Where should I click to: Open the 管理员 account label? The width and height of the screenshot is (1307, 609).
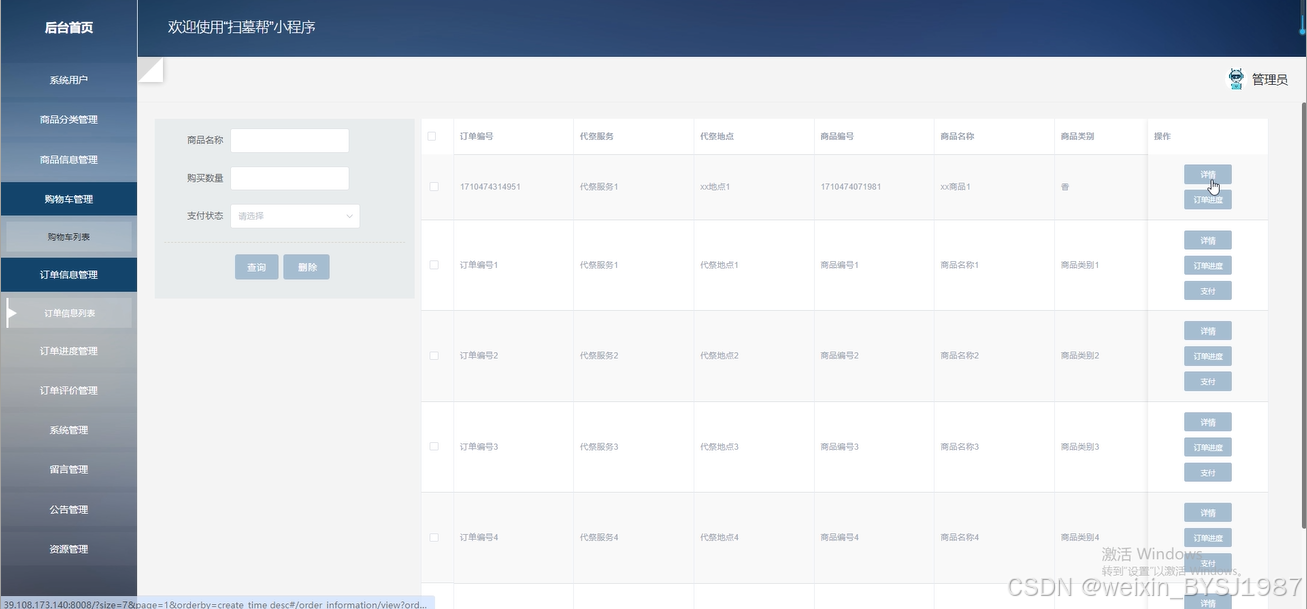[1269, 80]
